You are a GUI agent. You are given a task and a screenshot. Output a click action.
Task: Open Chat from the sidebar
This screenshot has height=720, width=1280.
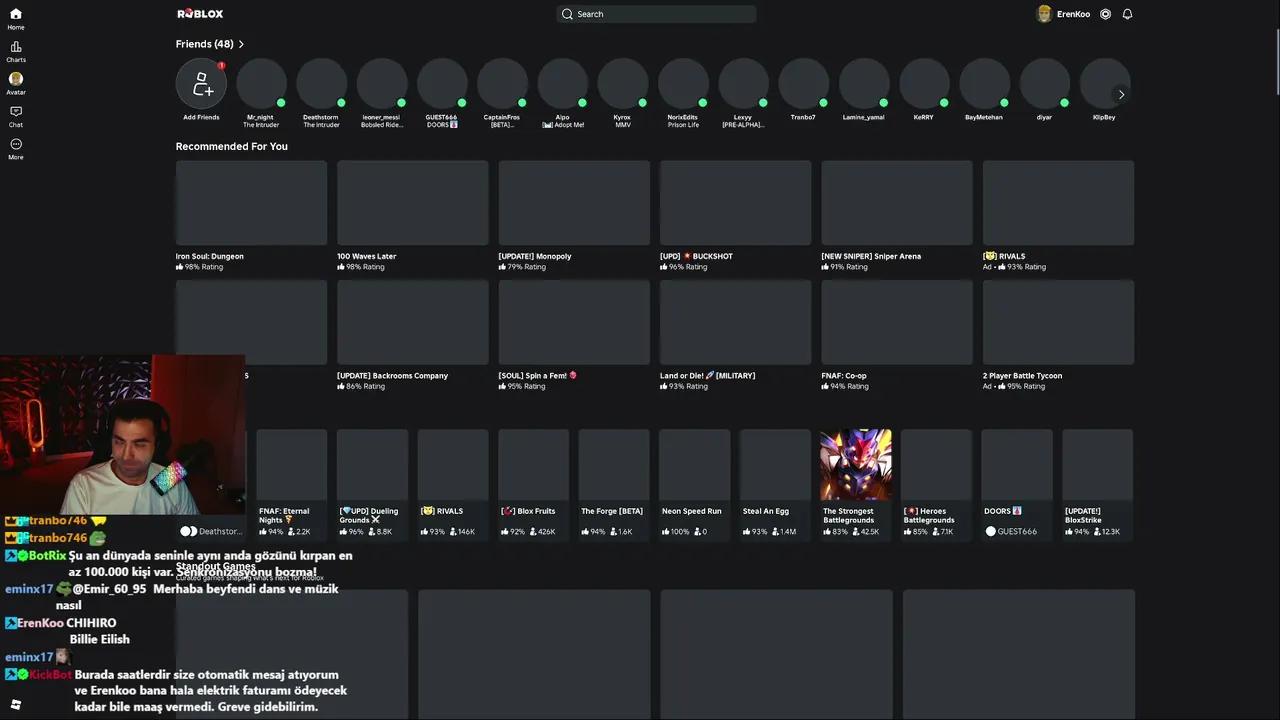coord(16,116)
